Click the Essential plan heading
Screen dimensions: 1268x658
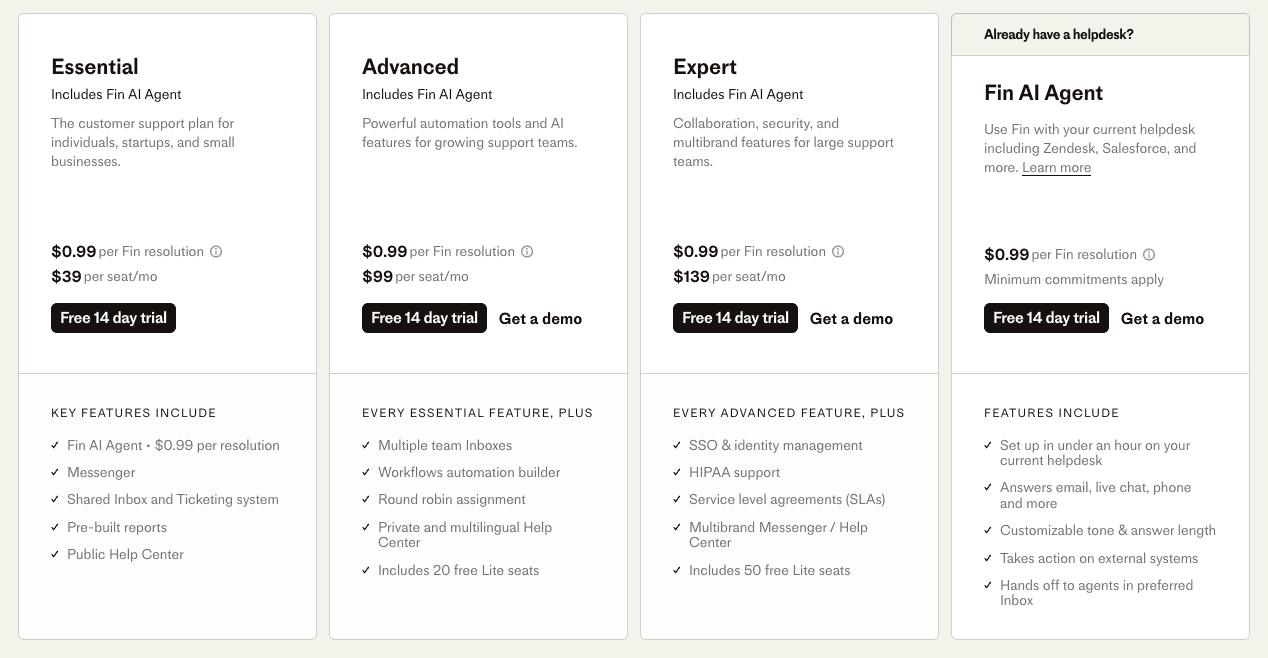tap(95, 67)
